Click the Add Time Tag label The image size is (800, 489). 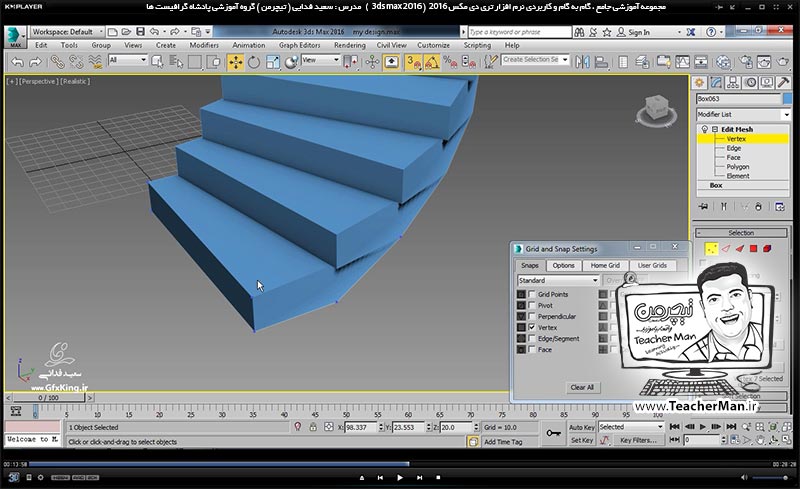[503, 442]
